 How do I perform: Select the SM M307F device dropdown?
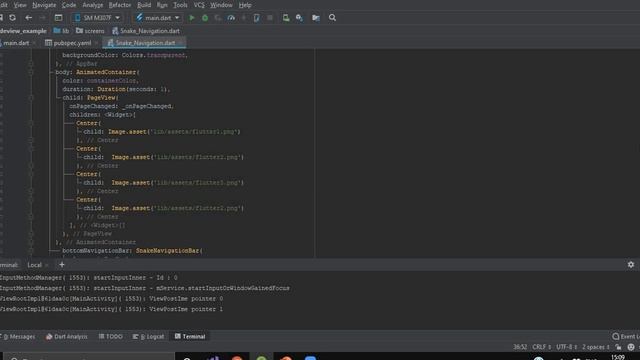[x=98, y=18]
